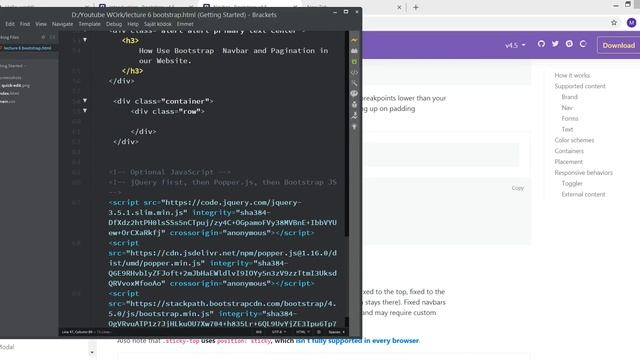This screenshot has height=360, width=640.
Task: Click the green square extension icon
Action: 354,62
